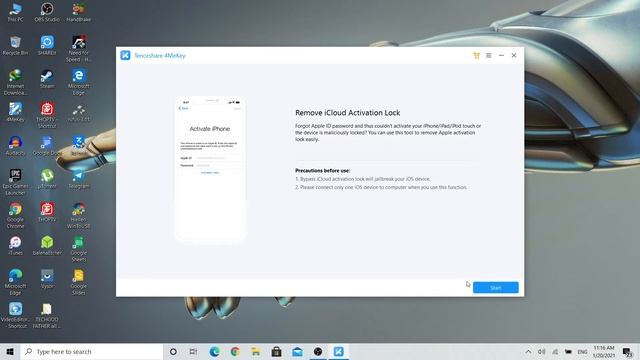Open Steam desktop shortcut
The image size is (640, 360).
[47, 79]
